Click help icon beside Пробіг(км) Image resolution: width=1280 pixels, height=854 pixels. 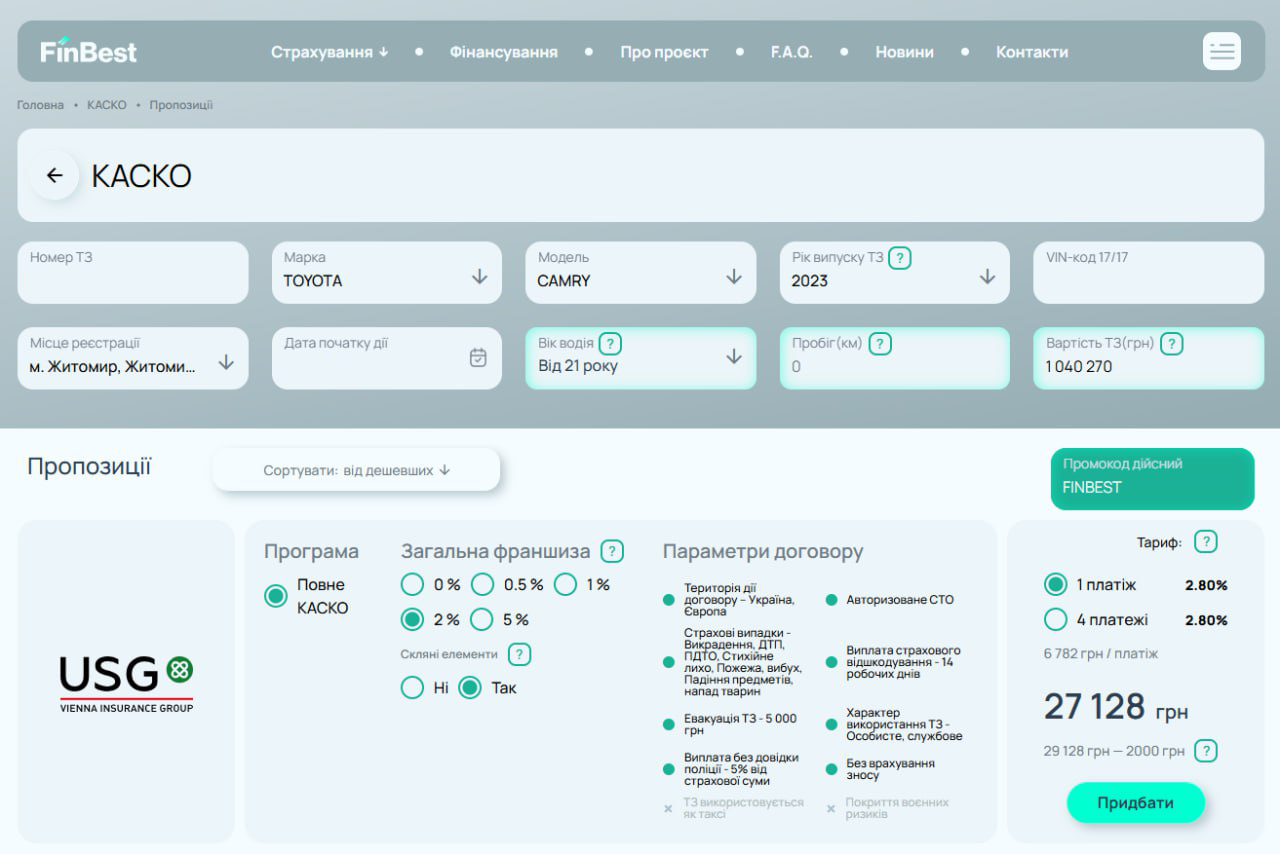[x=879, y=344]
